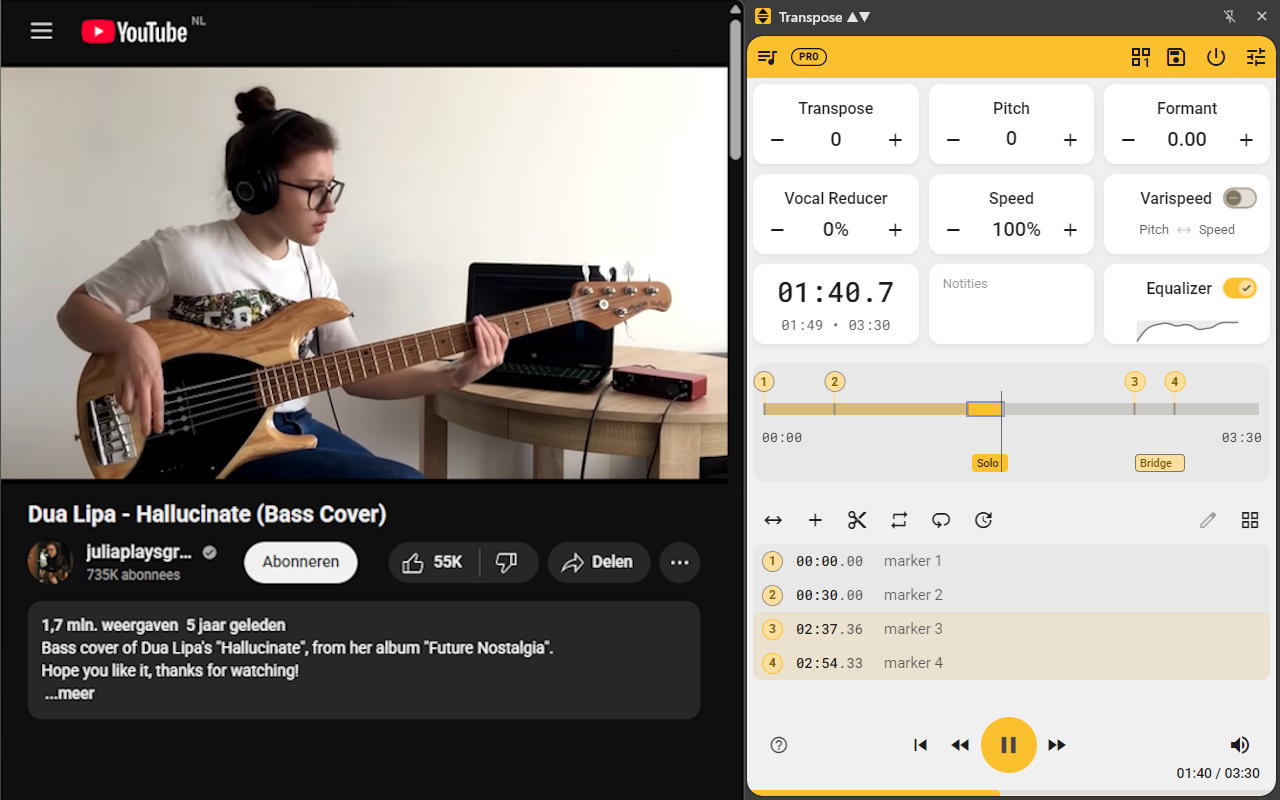Jump to timeline marker 2
The image size is (1280, 800).
834,381
